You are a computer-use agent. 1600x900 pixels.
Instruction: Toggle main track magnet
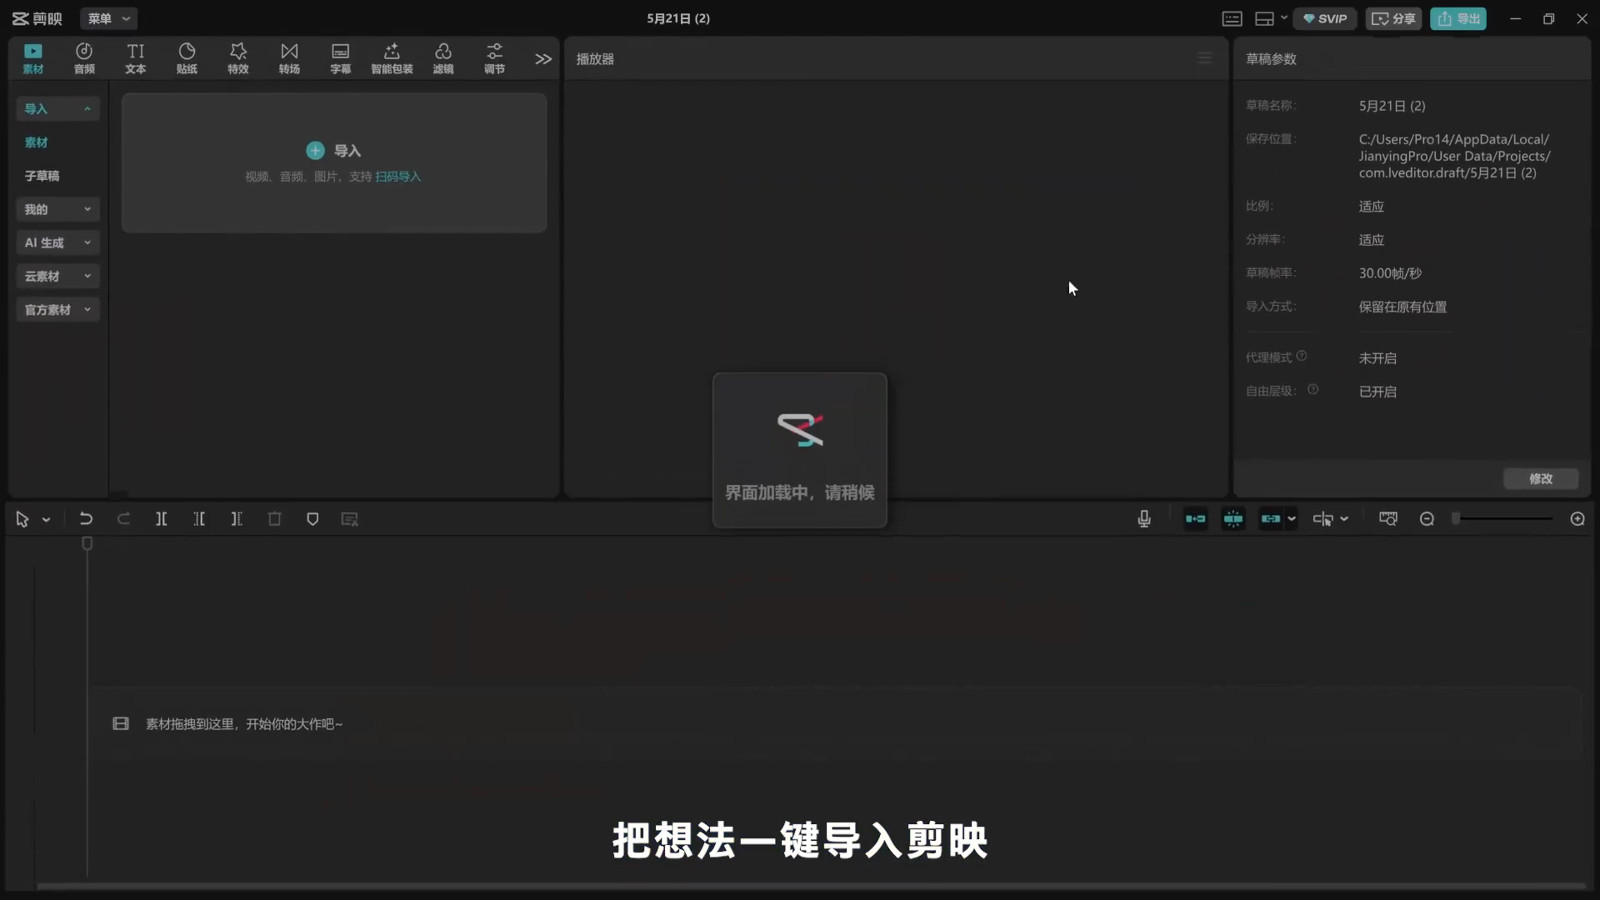click(1195, 519)
